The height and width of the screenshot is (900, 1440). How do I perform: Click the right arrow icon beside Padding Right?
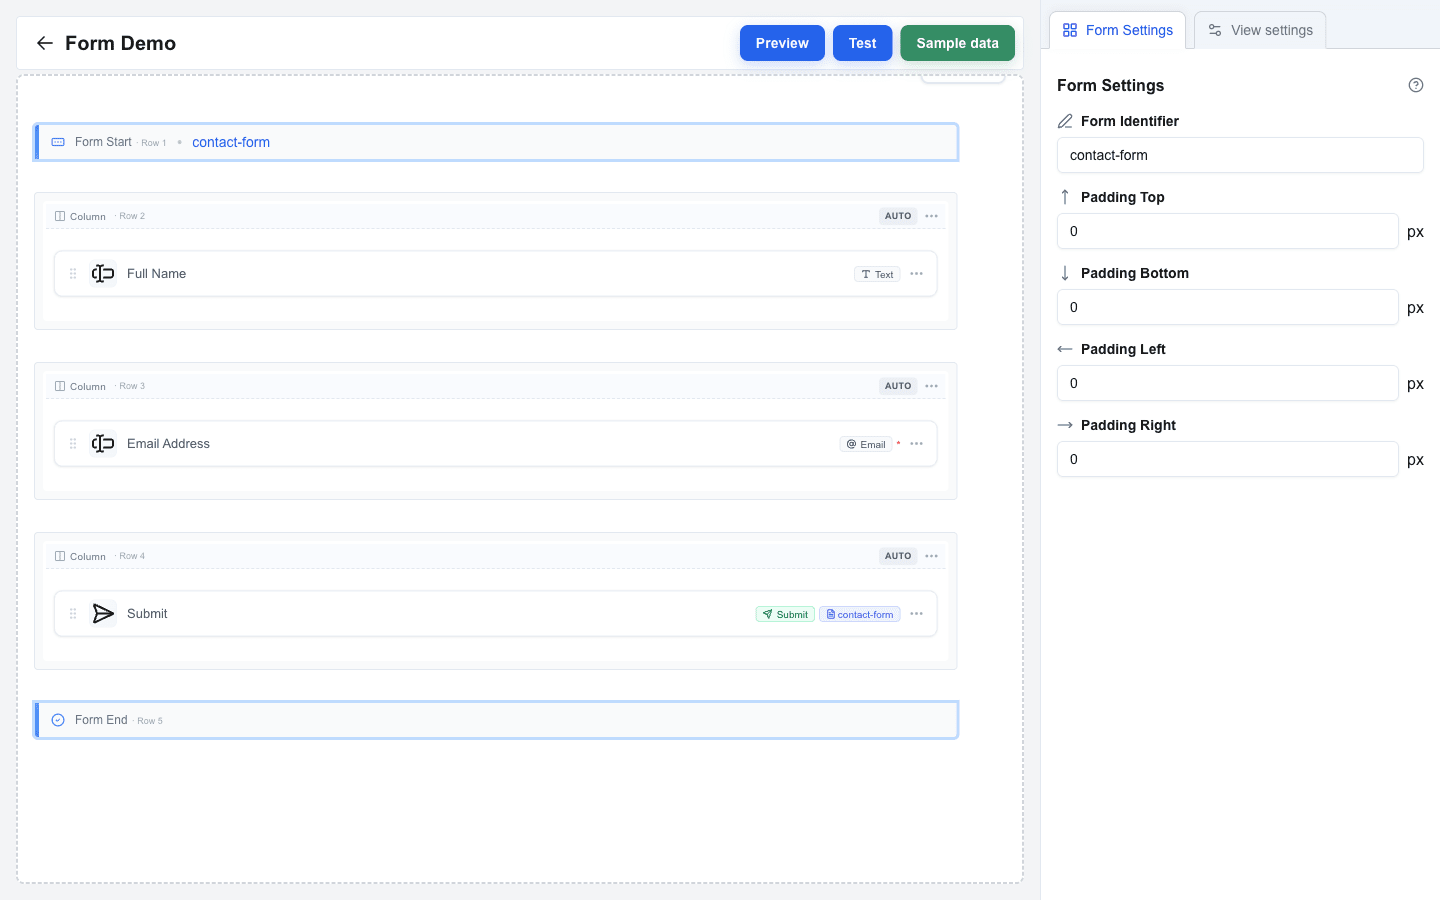1065,425
